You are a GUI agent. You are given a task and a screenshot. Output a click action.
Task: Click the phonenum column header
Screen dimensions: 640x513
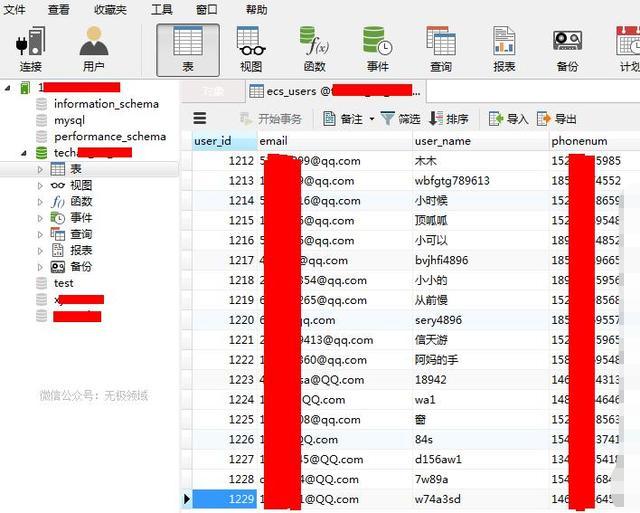point(595,141)
